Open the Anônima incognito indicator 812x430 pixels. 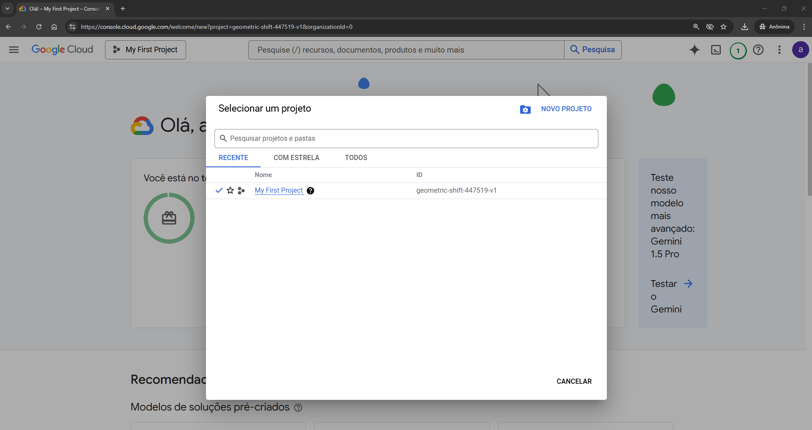[x=774, y=27]
